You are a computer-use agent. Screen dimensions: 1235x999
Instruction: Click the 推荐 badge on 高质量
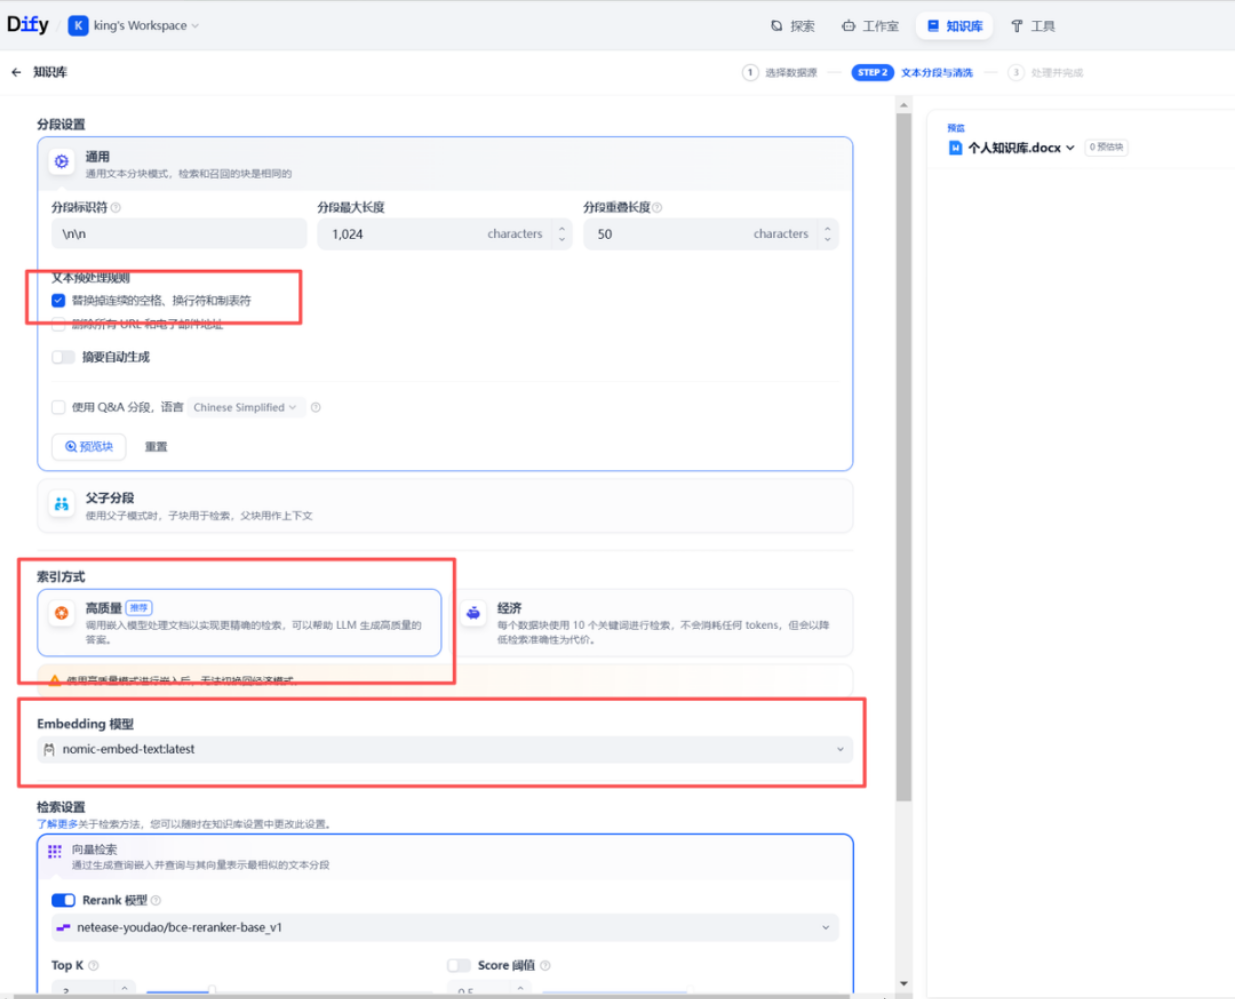[x=139, y=608]
